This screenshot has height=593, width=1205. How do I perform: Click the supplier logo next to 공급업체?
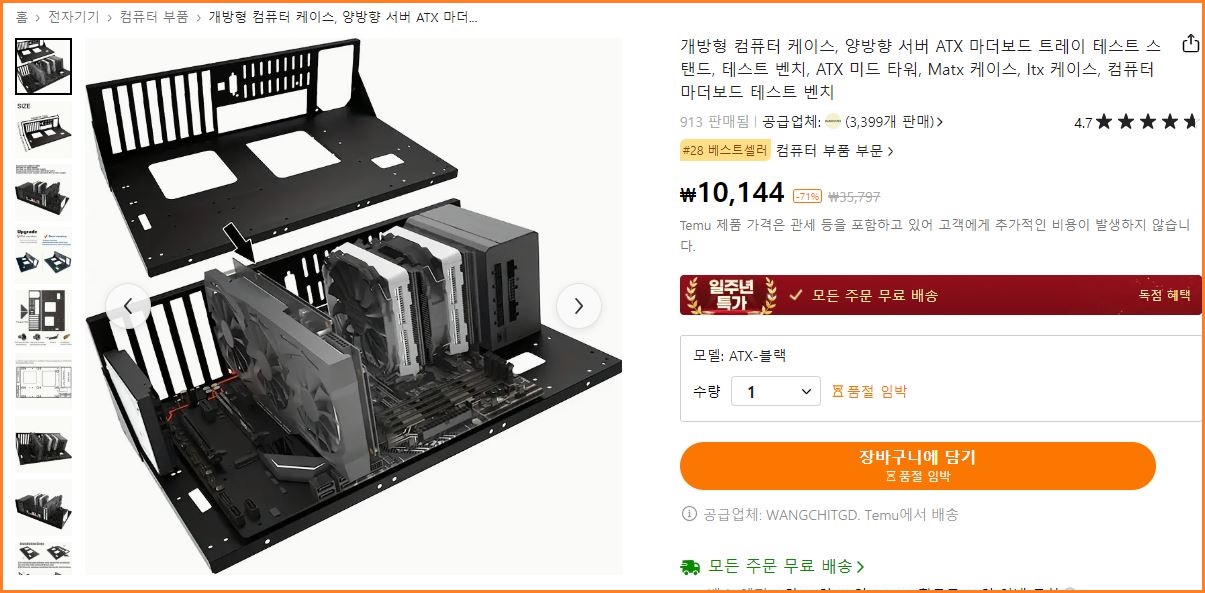pyautogui.click(x=832, y=122)
